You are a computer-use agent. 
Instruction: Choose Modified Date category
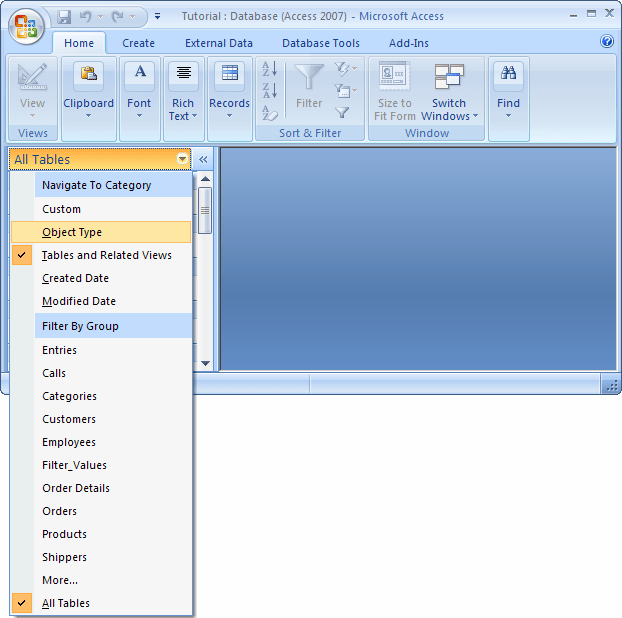(x=101, y=301)
